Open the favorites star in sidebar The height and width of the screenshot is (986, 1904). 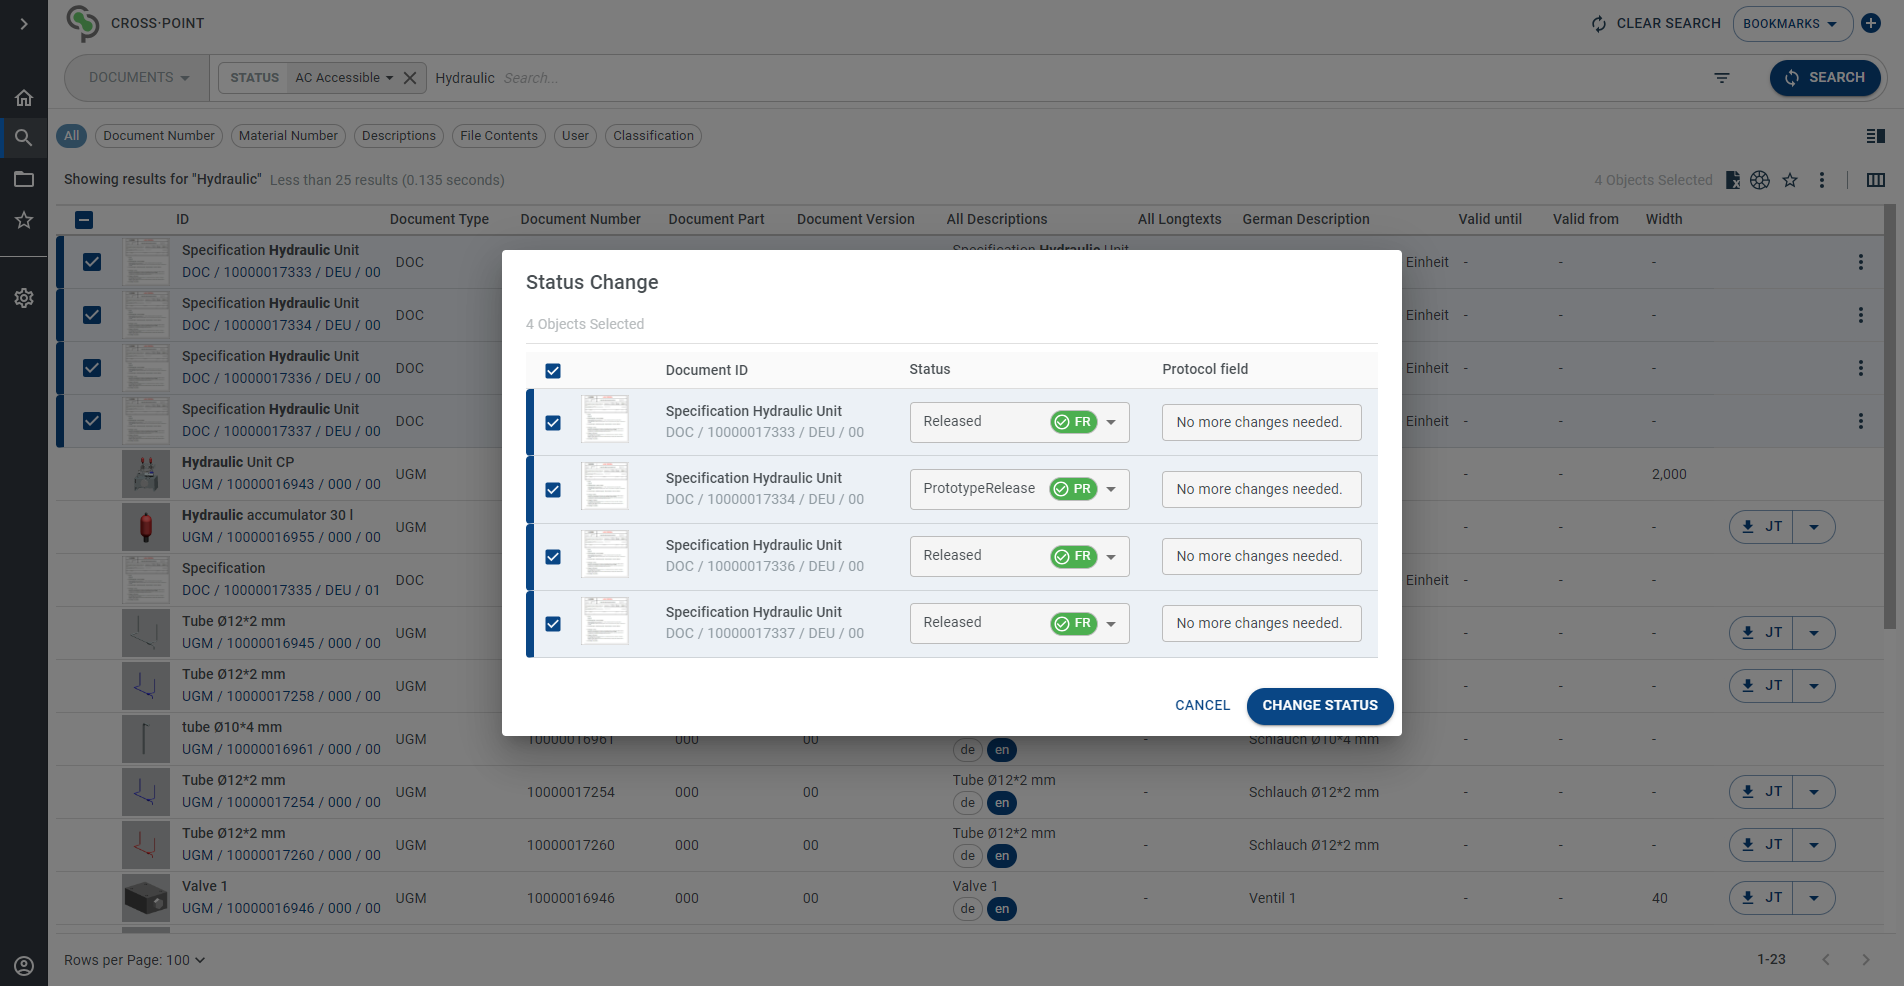click(24, 220)
